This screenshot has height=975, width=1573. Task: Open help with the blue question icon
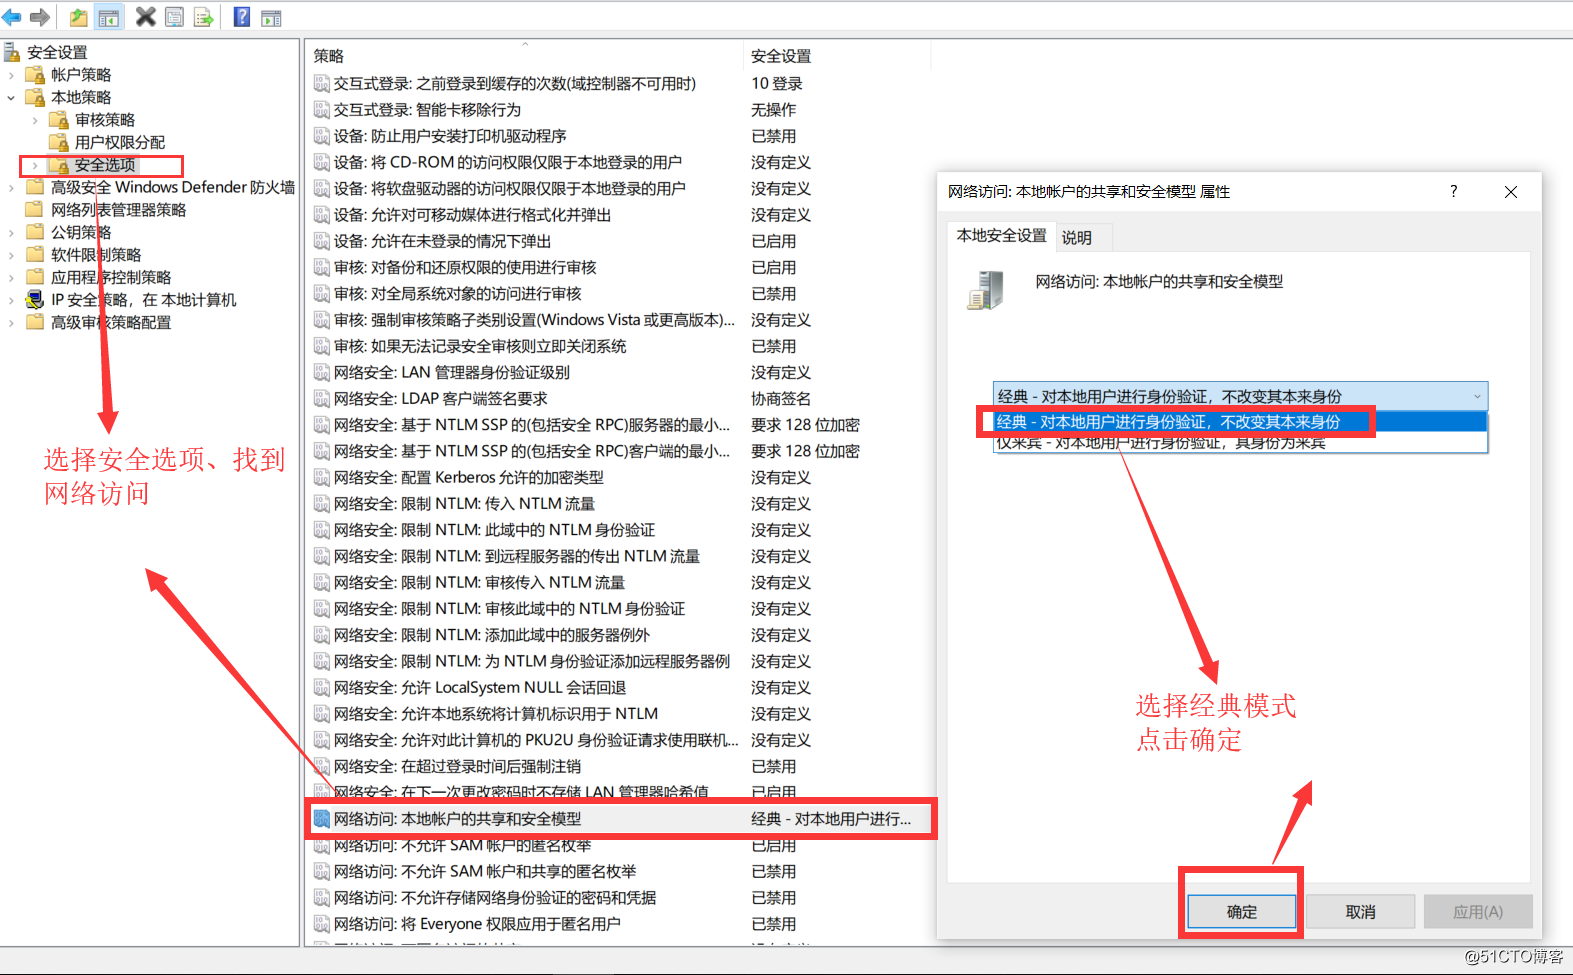point(242,17)
